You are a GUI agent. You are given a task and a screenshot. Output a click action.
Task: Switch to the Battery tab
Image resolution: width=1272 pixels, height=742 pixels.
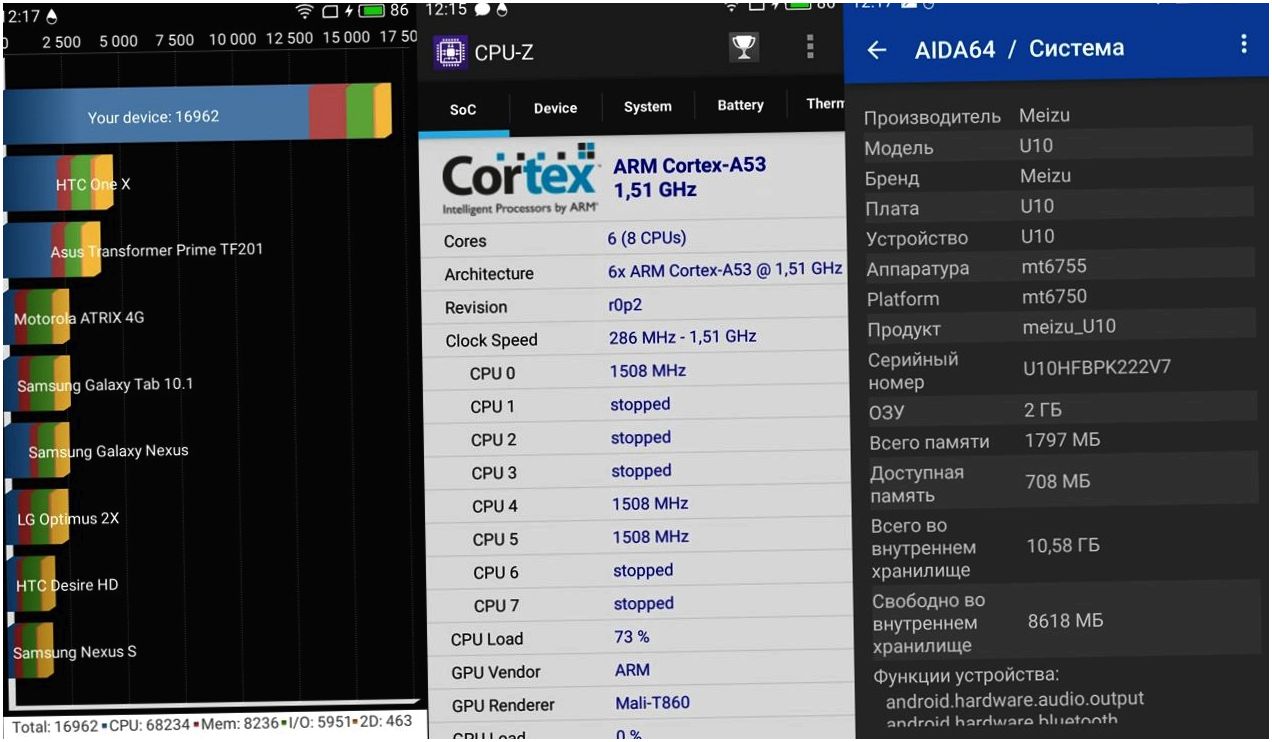[740, 106]
